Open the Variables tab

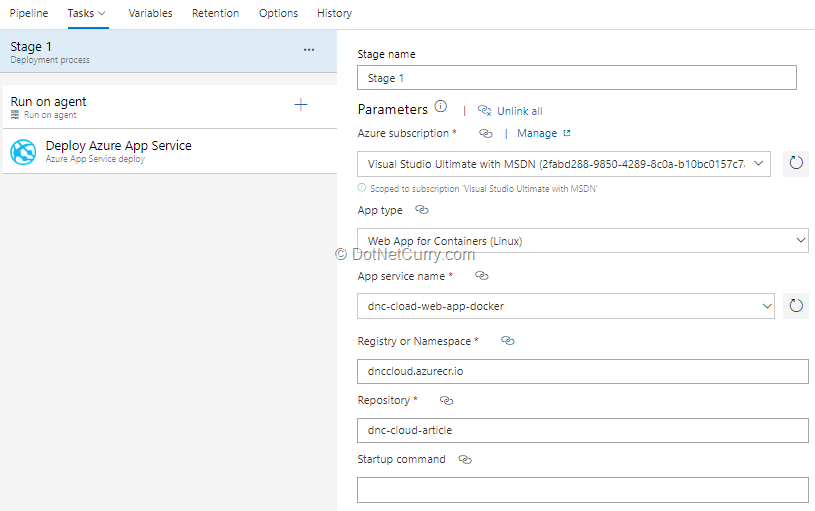[x=150, y=13]
